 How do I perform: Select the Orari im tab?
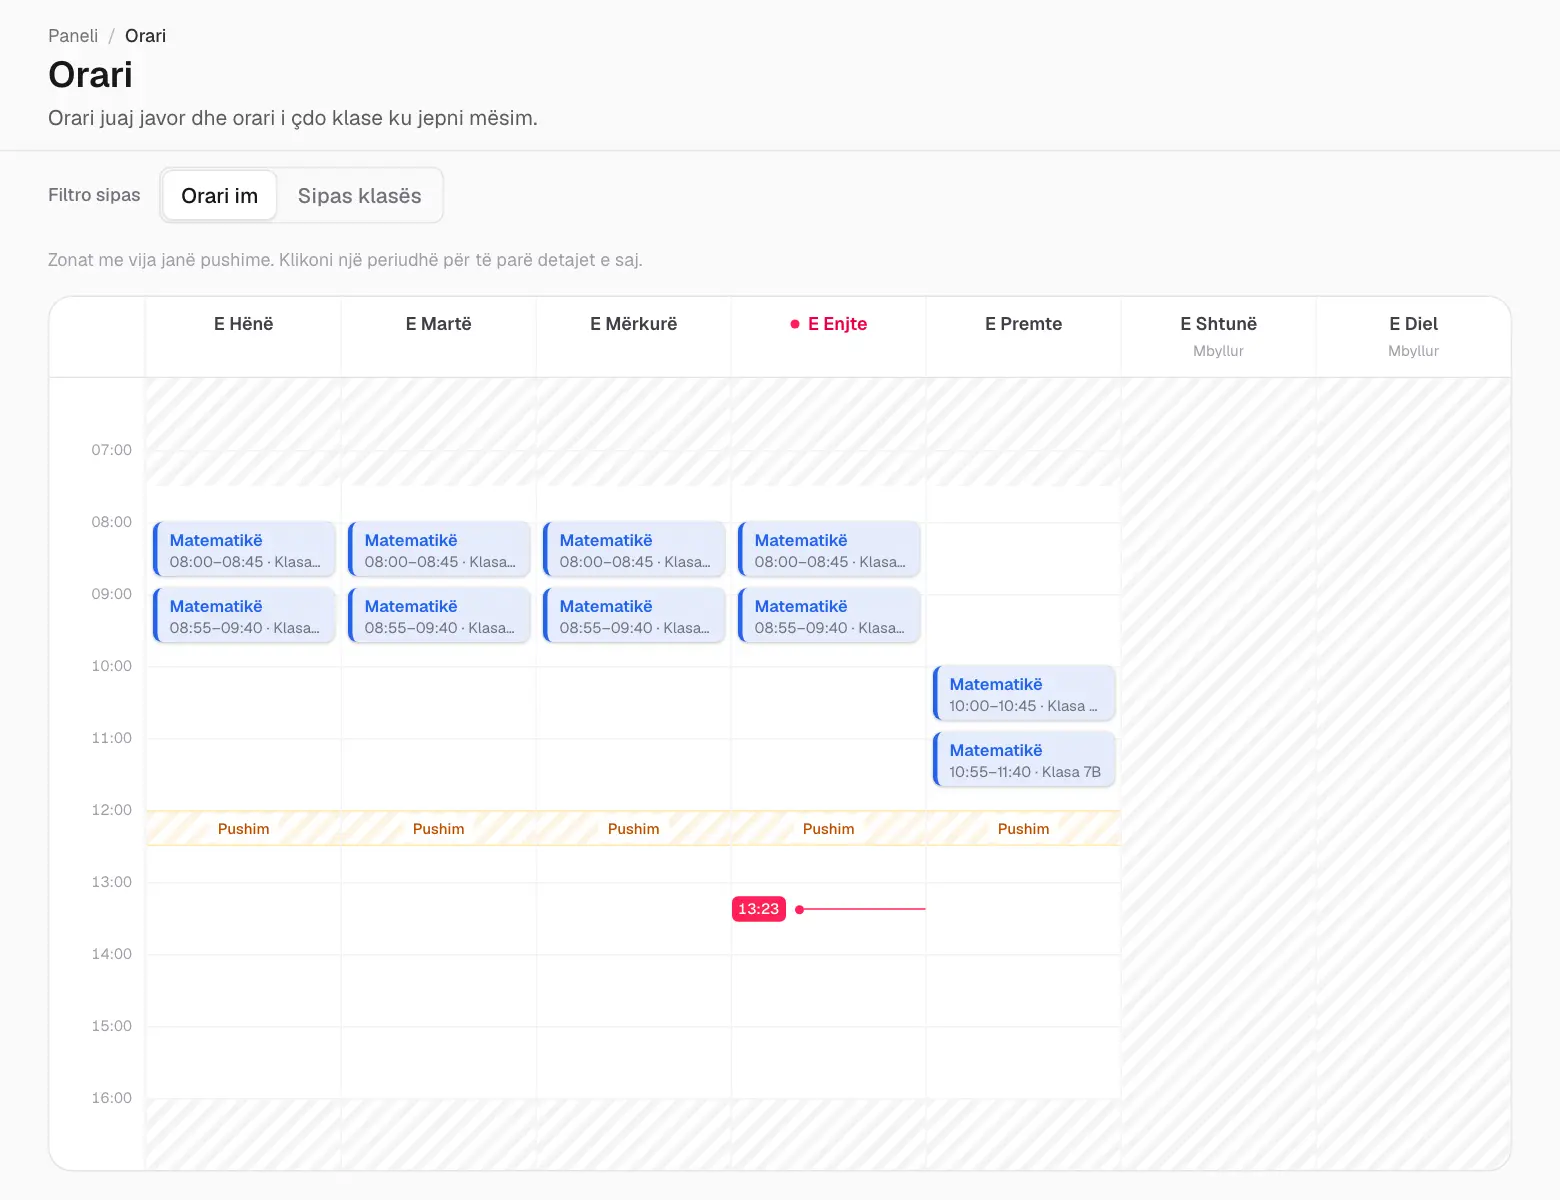[x=219, y=196]
